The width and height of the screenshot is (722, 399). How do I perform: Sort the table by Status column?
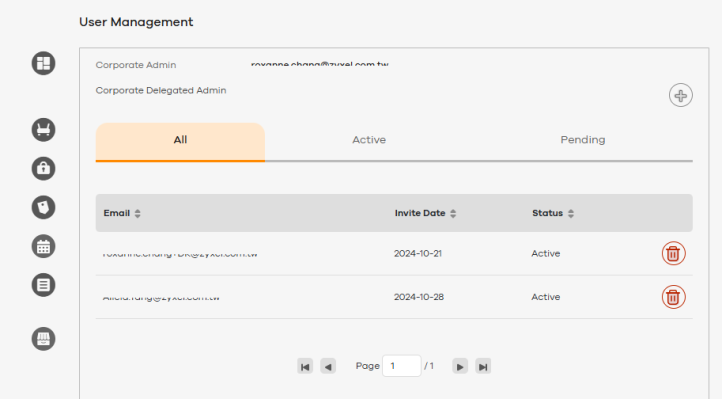(x=571, y=214)
